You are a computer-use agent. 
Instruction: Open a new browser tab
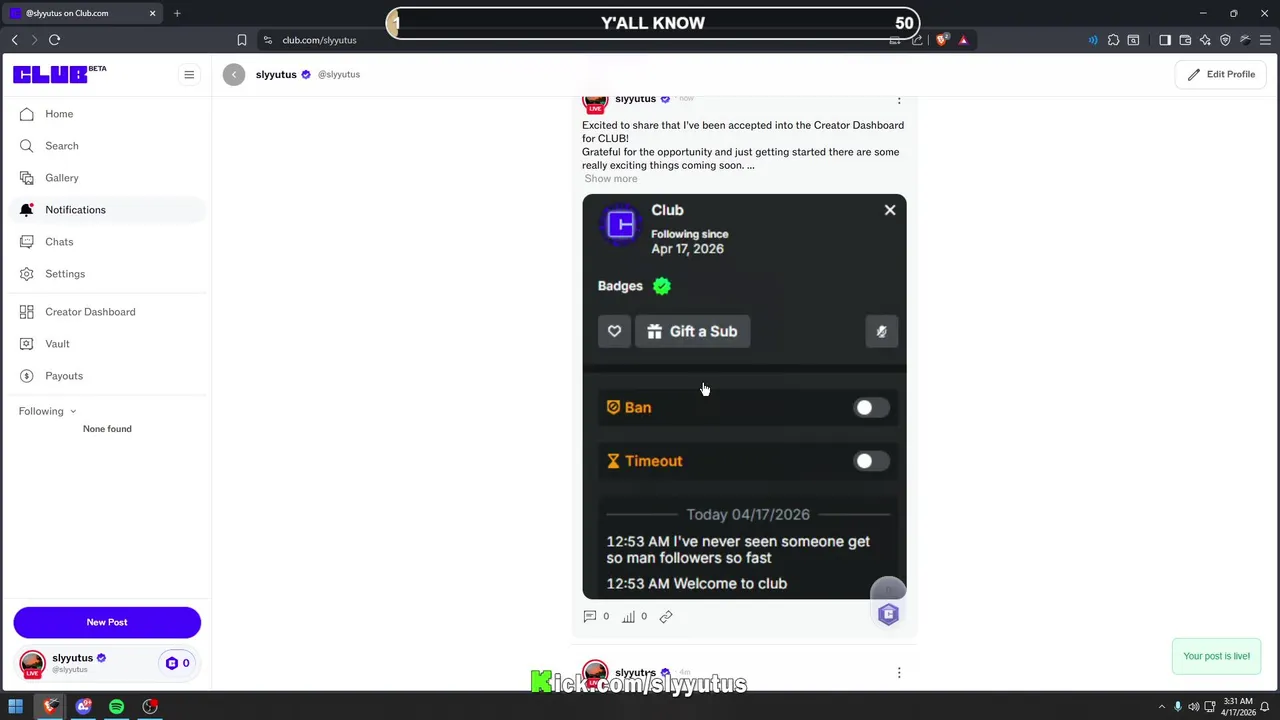coord(177,13)
